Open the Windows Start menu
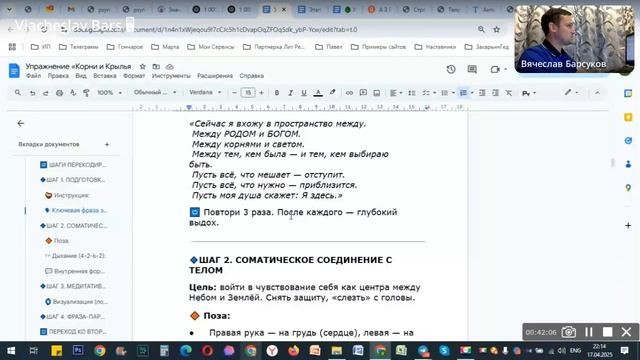 pos(11,351)
